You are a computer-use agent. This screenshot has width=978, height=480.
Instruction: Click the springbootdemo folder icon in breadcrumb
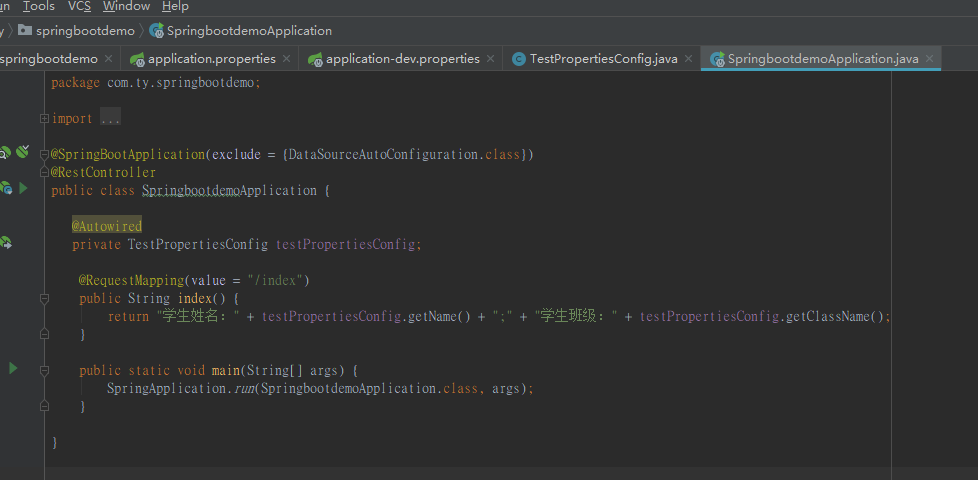pos(25,30)
